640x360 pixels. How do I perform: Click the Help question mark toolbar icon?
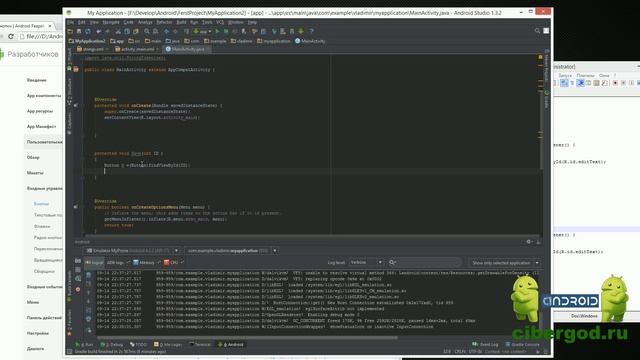(x=311, y=31)
